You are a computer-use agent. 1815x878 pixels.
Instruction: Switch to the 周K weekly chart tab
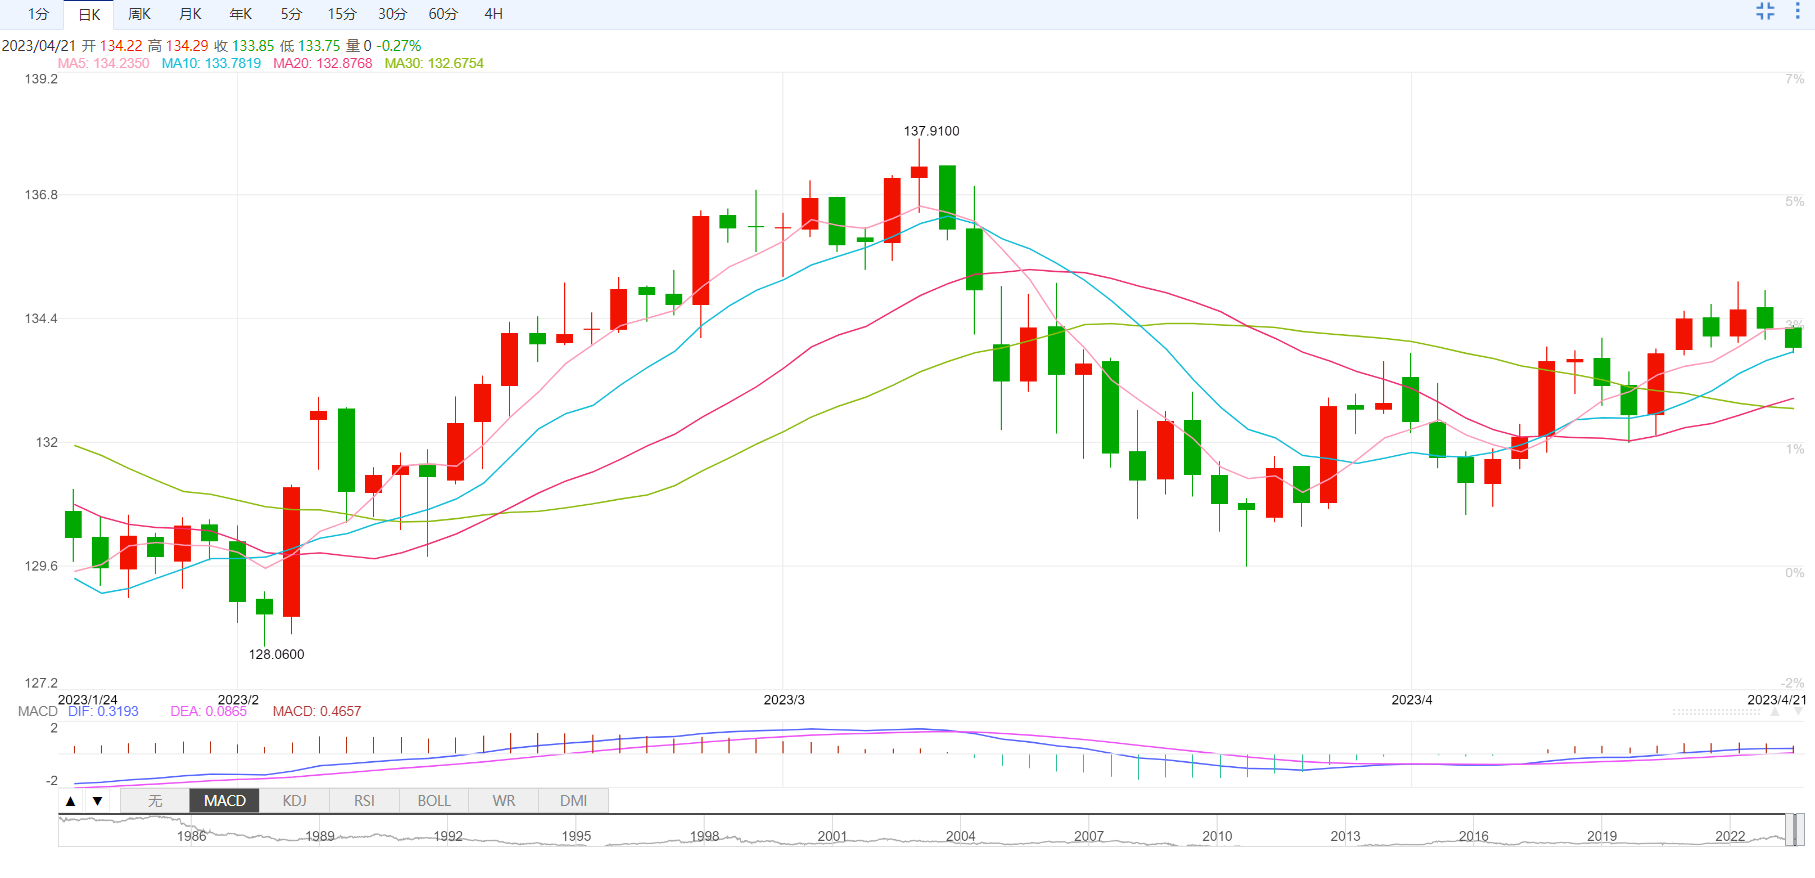(140, 14)
